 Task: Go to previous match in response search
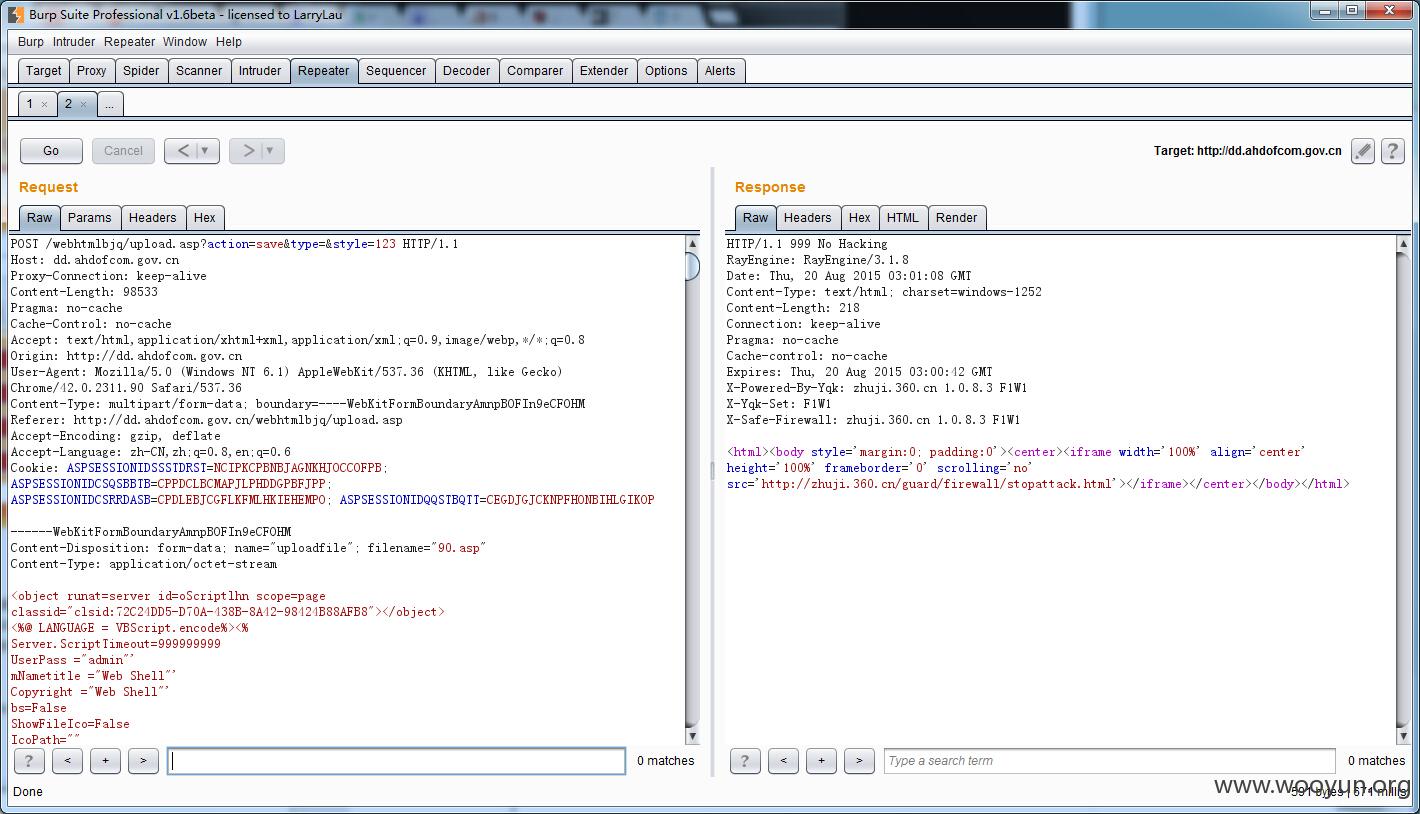[x=783, y=761]
